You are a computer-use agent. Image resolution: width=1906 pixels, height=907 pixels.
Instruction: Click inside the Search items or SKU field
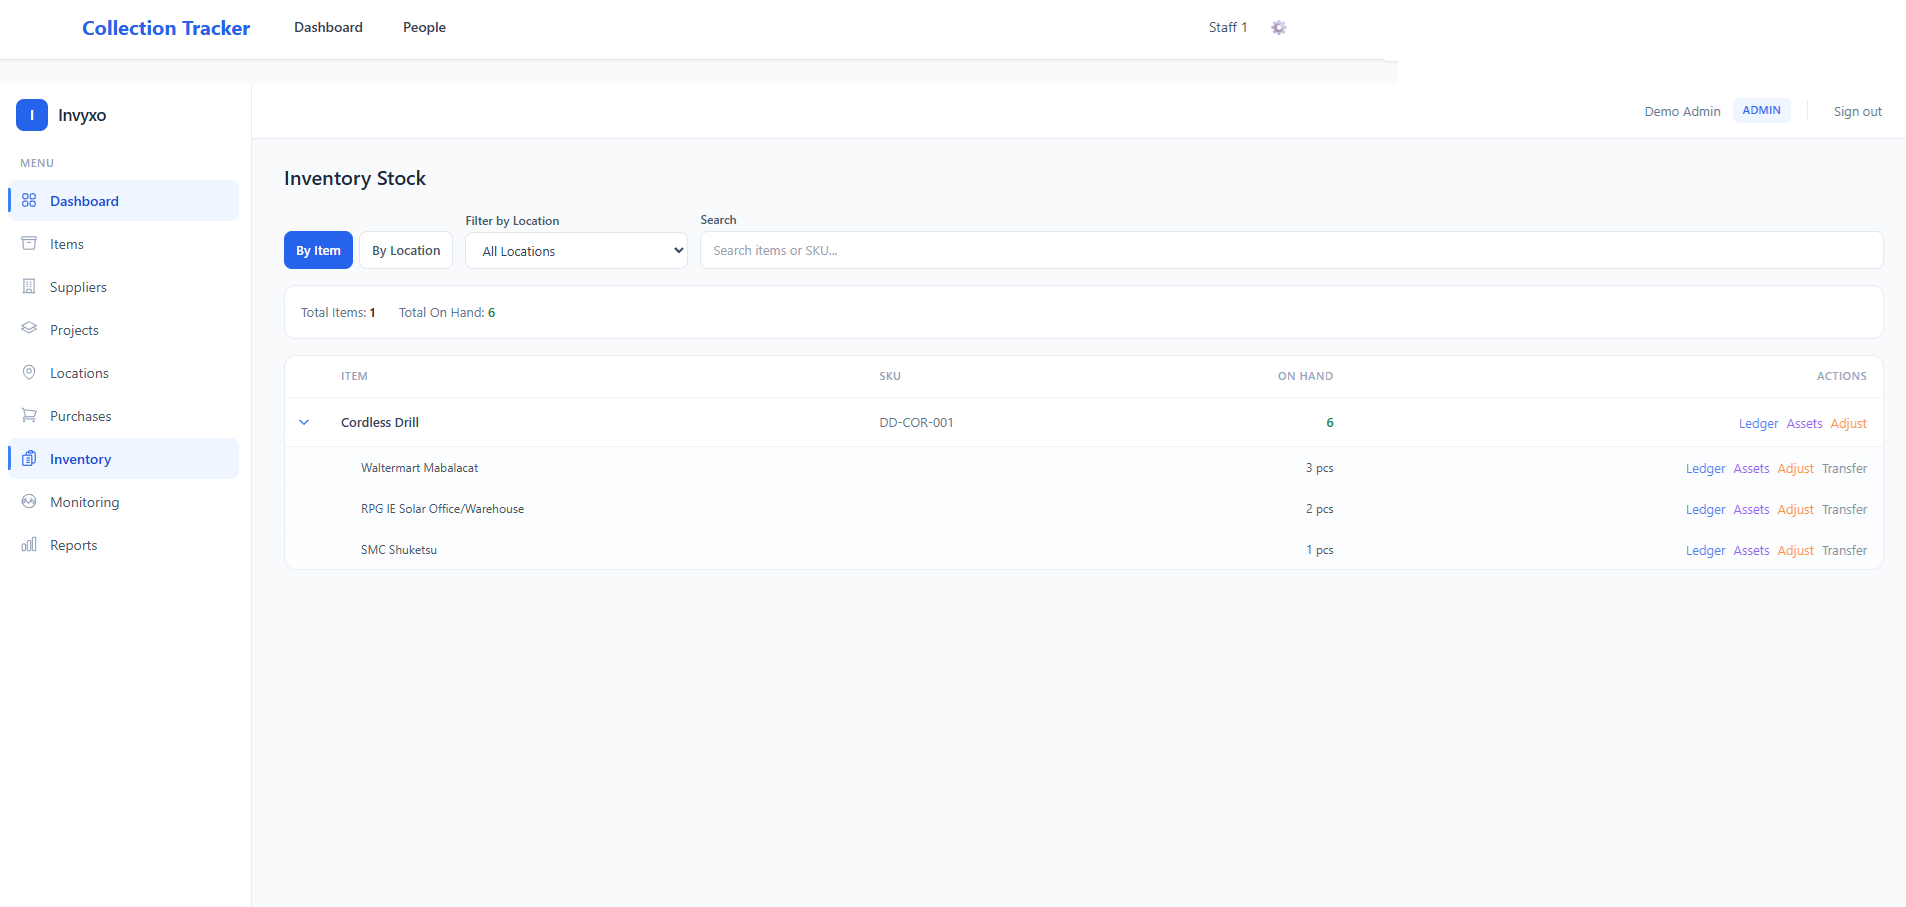point(1291,250)
